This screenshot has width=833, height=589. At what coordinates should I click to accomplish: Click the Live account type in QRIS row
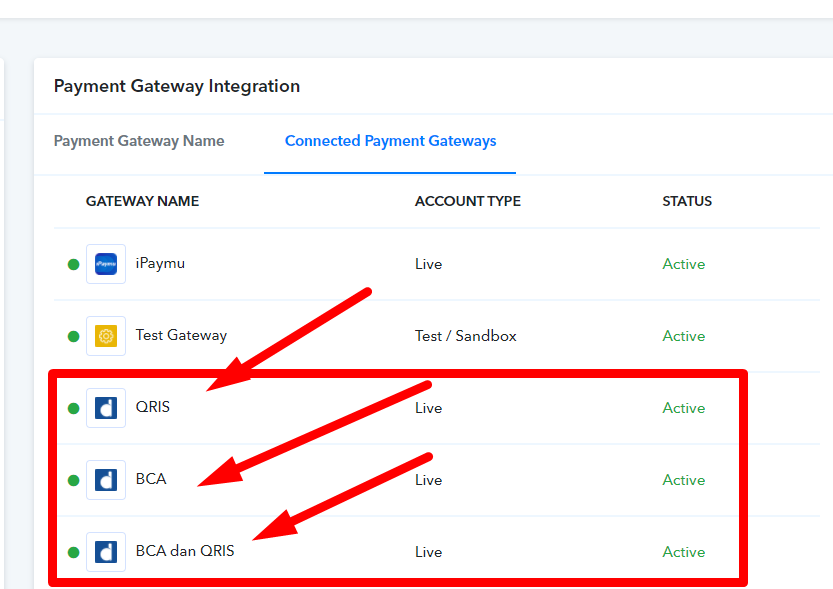tap(428, 408)
